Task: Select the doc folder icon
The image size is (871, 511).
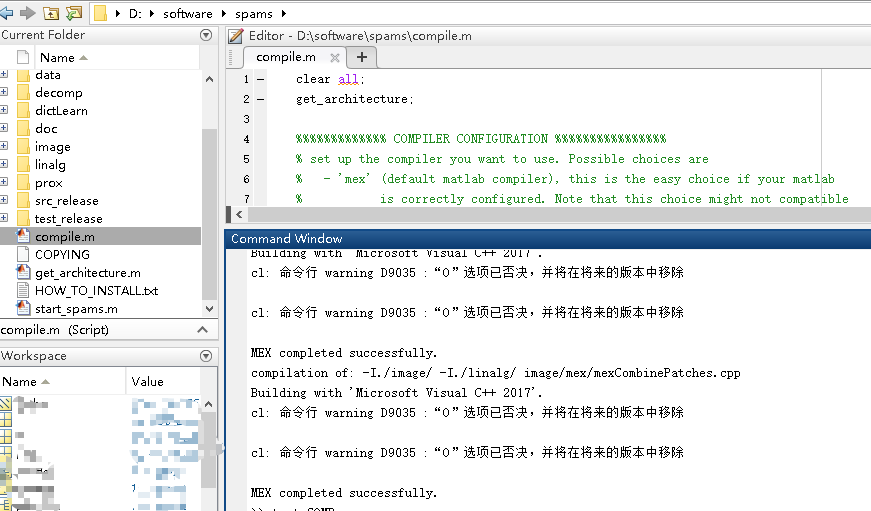Action: [x=23, y=128]
